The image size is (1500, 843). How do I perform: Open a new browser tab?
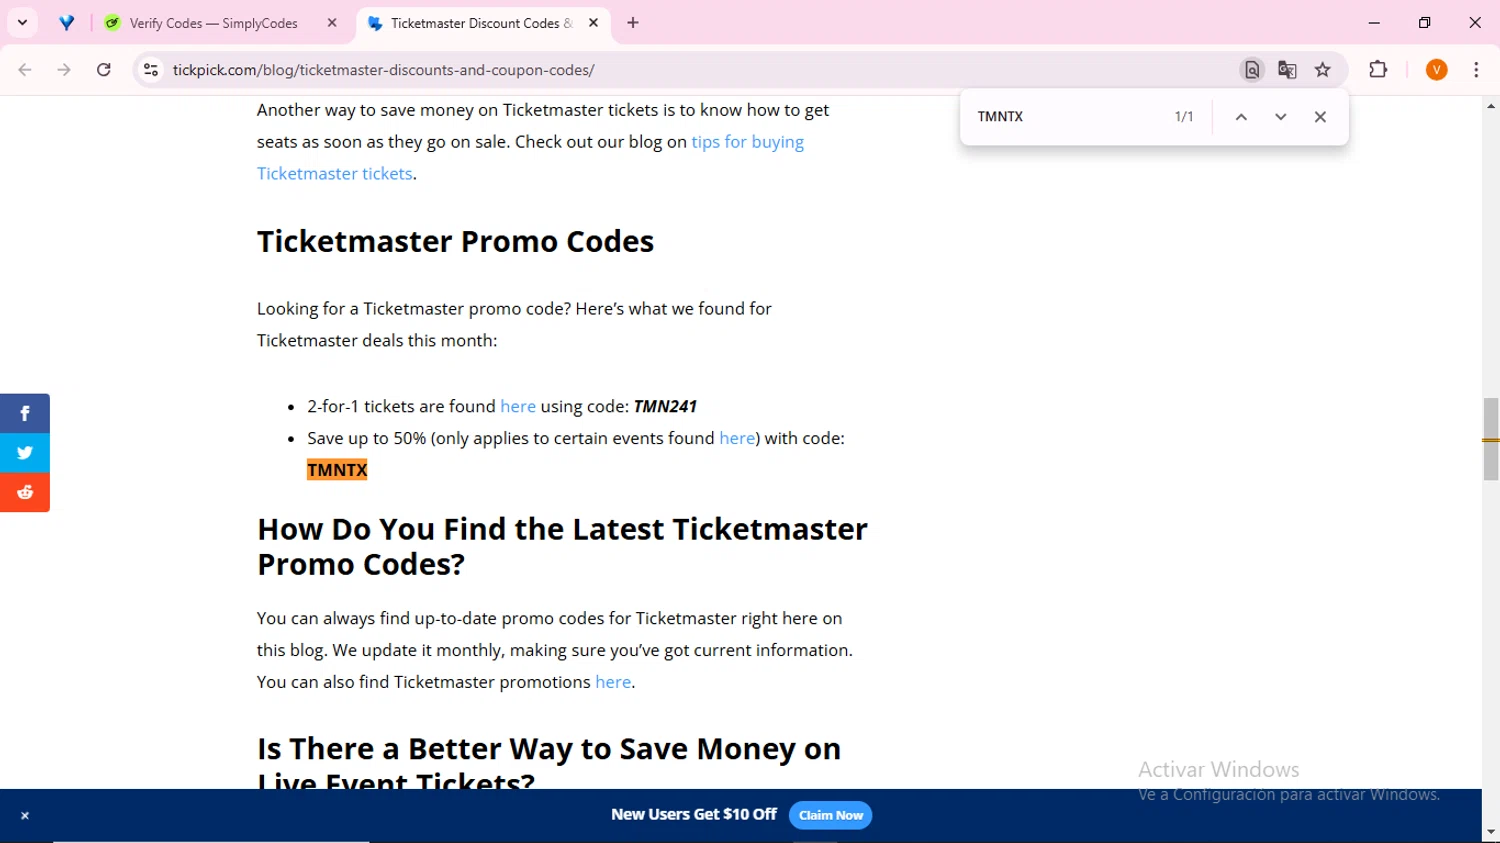click(x=633, y=23)
